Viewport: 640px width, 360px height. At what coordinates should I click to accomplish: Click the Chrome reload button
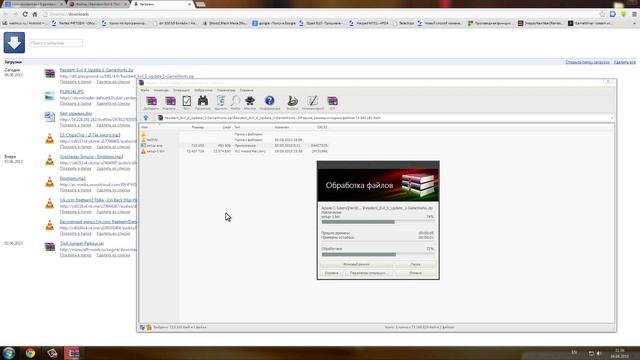tap(25, 14)
